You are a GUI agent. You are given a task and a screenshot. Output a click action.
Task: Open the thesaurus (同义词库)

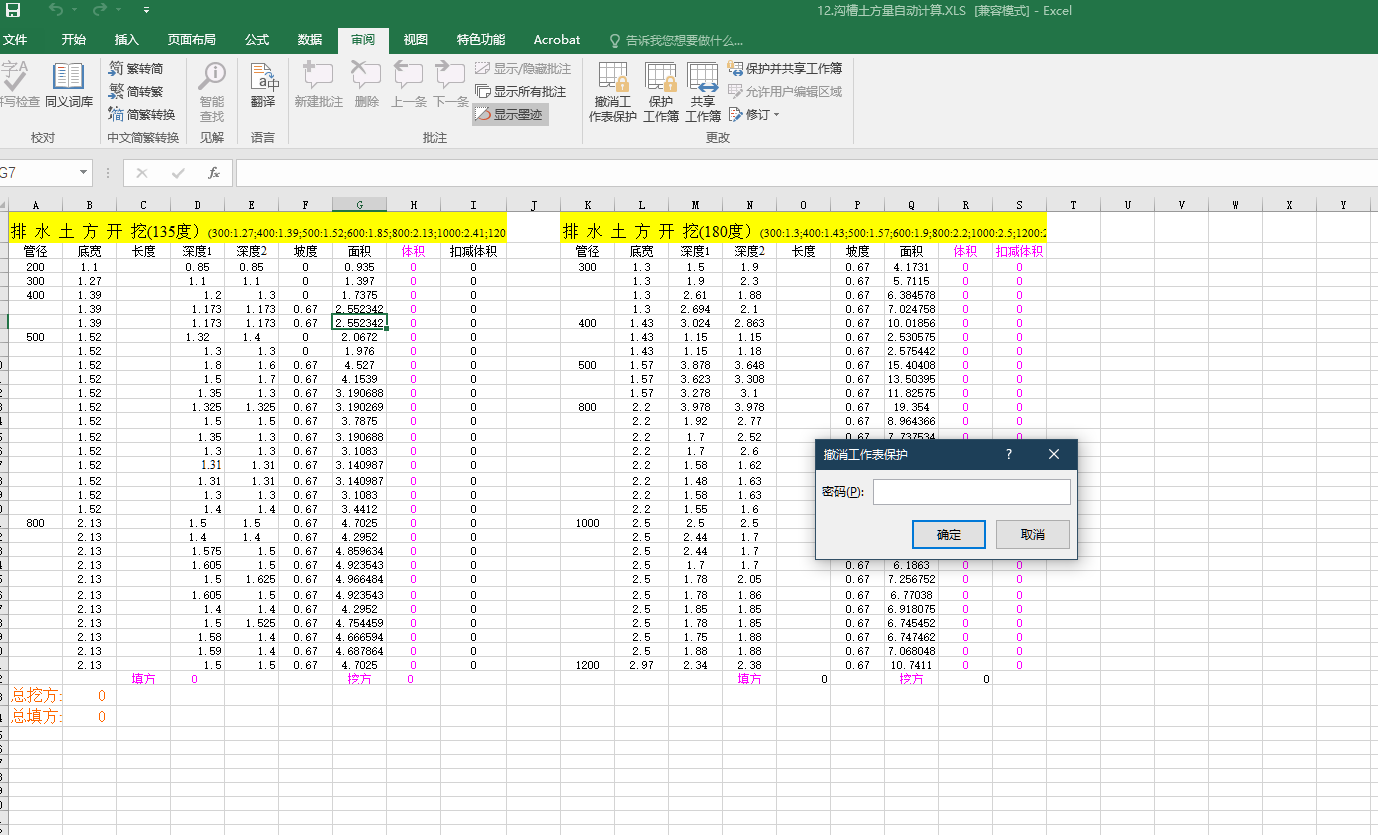(x=69, y=84)
